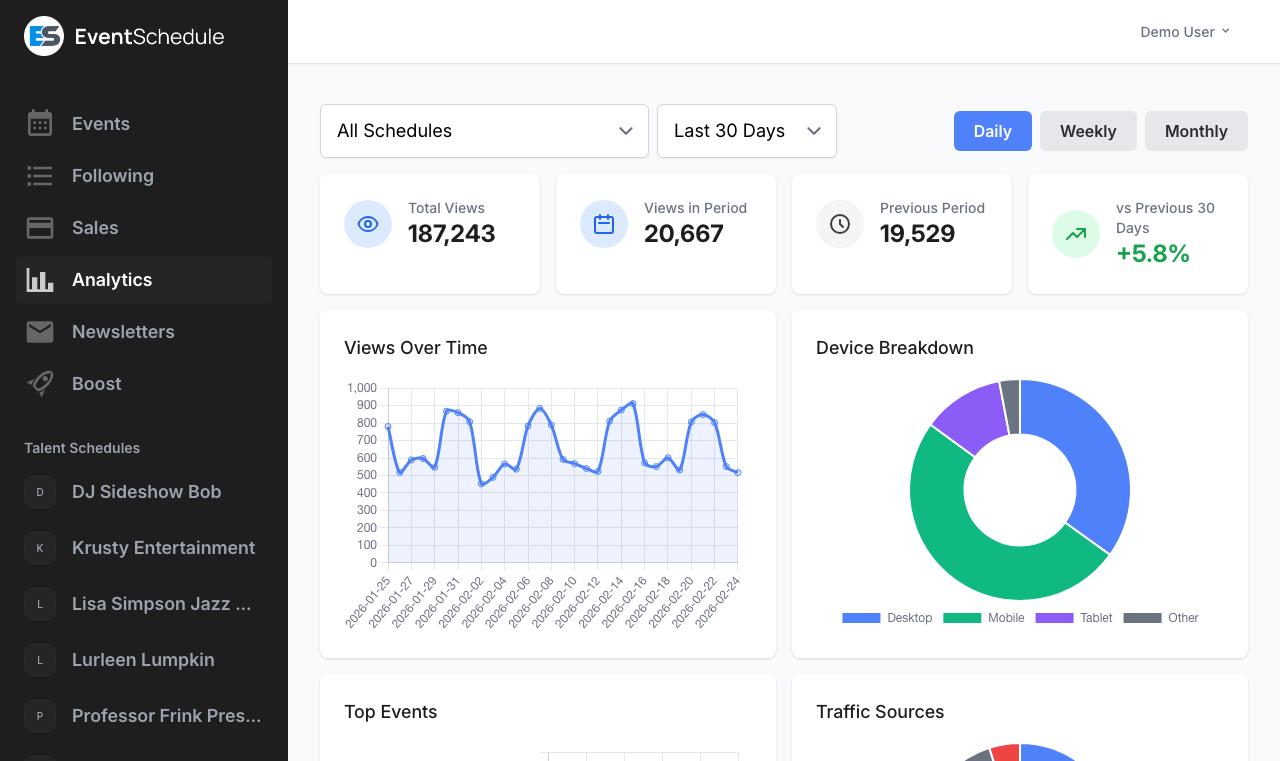Click Lurleen Lumpkin in the sidebar
1280x761 pixels.
pos(143,659)
